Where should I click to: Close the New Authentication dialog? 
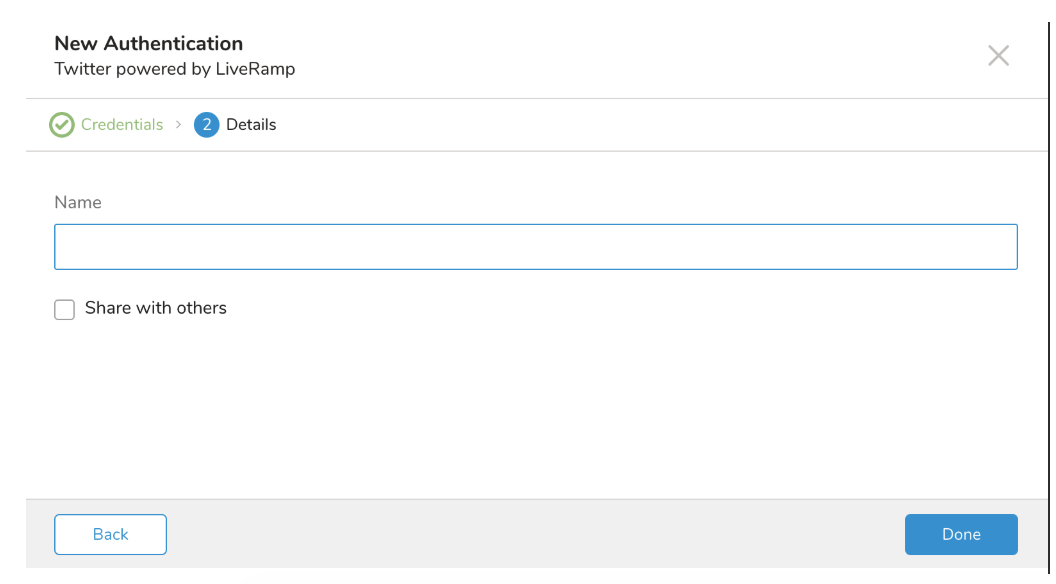click(998, 56)
